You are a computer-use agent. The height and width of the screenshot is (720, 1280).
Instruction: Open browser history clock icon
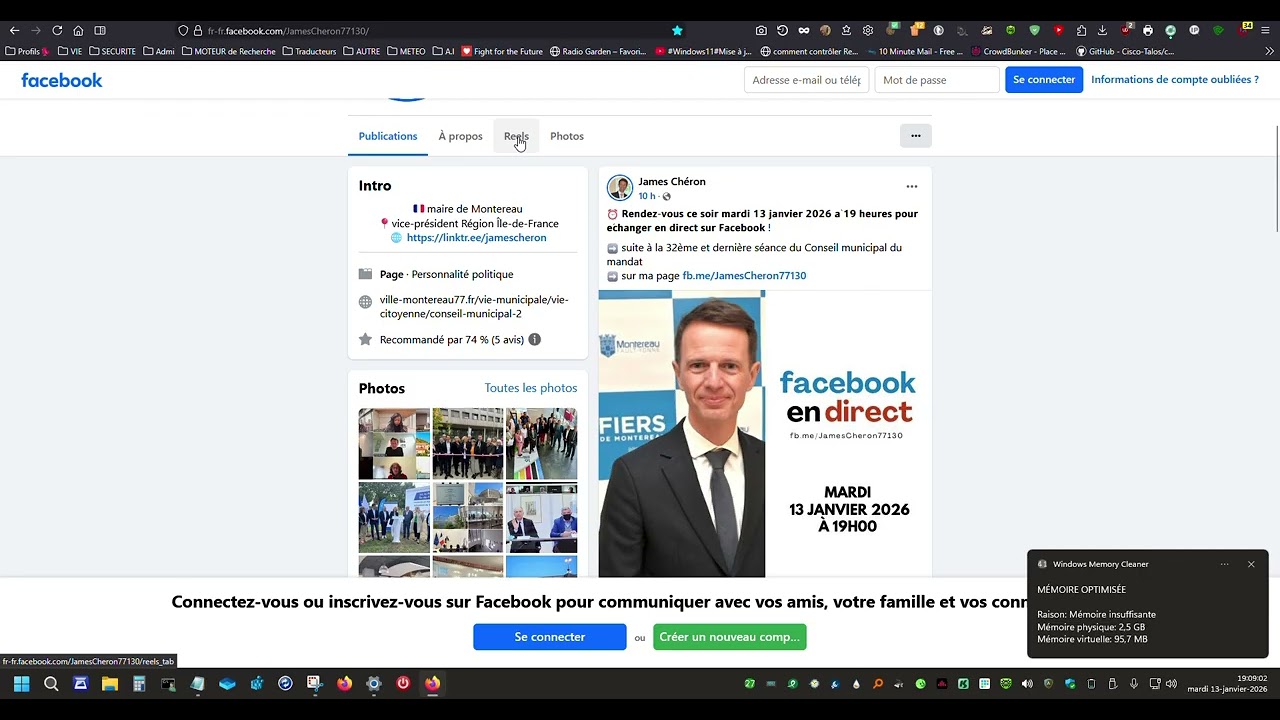[x=782, y=31]
